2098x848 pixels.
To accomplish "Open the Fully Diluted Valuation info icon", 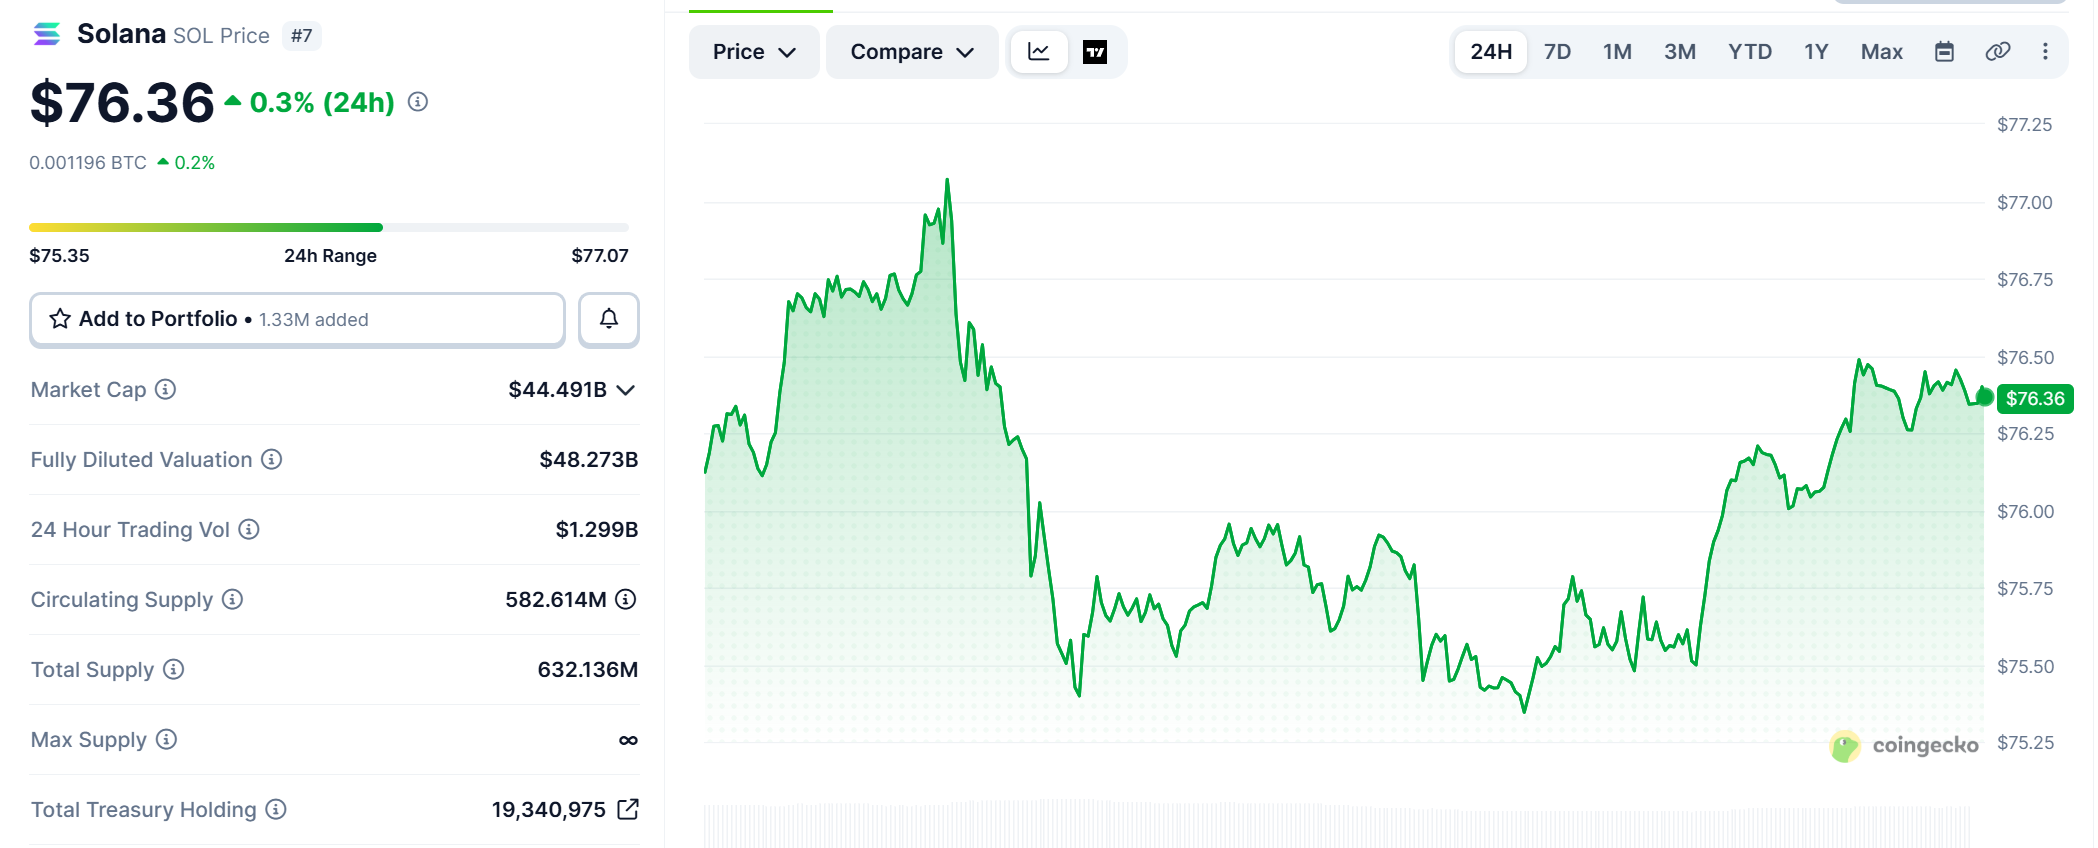I will 272,459.
